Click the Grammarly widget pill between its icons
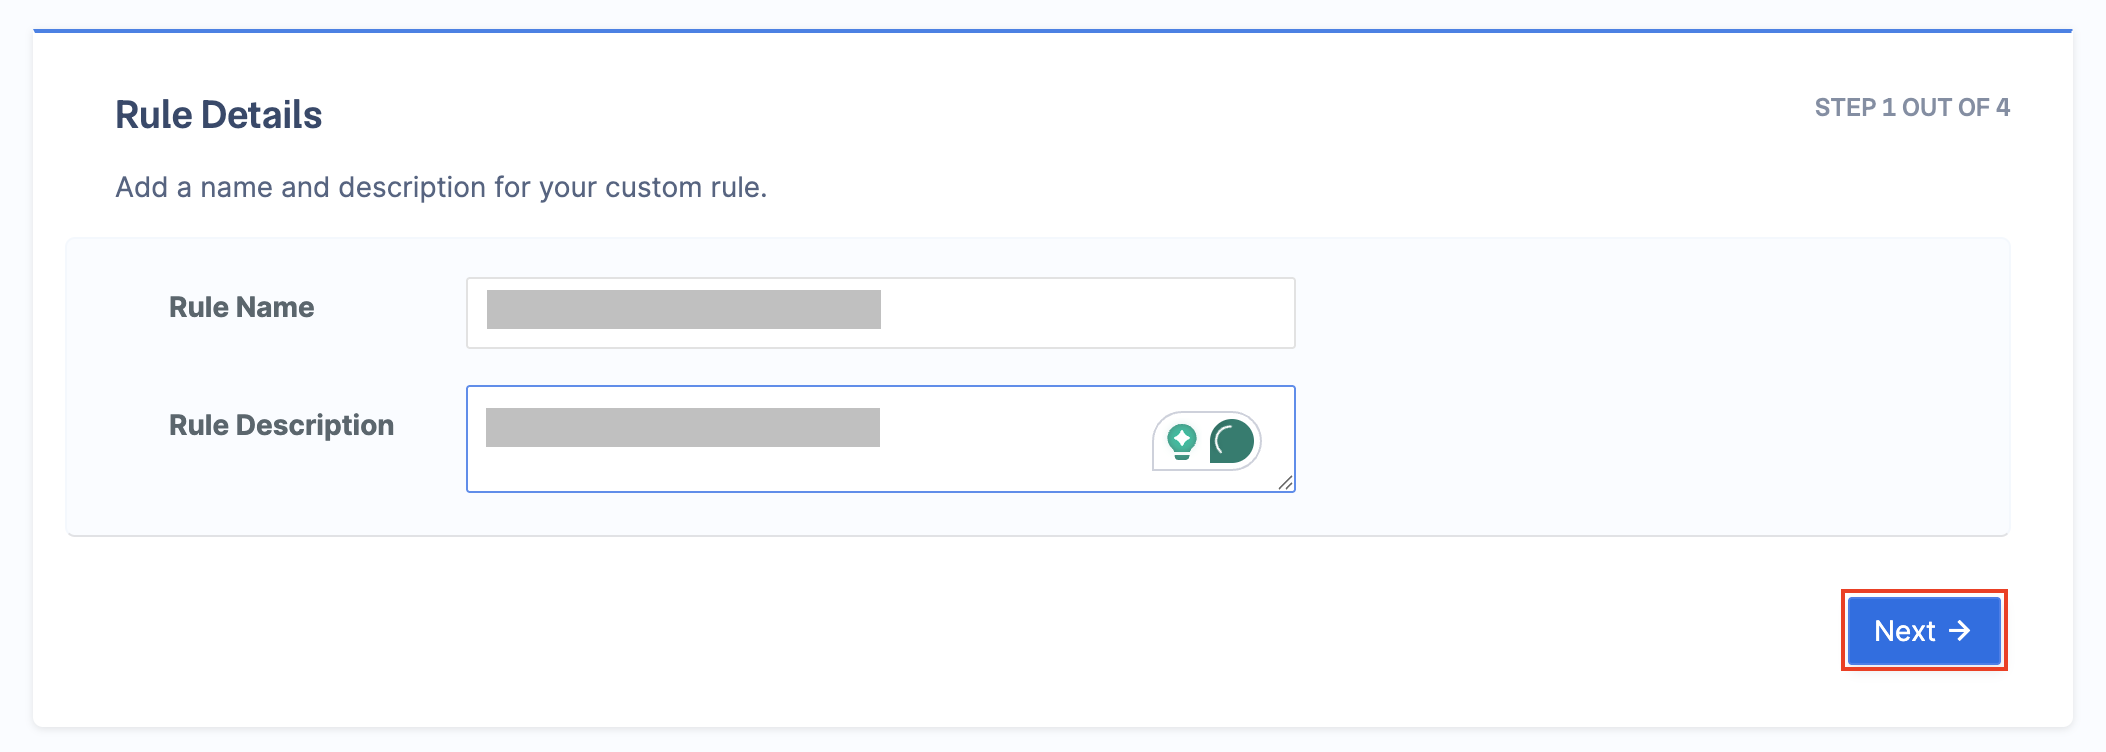The width and height of the screenshot is (2106, 752). (1204, 441)
